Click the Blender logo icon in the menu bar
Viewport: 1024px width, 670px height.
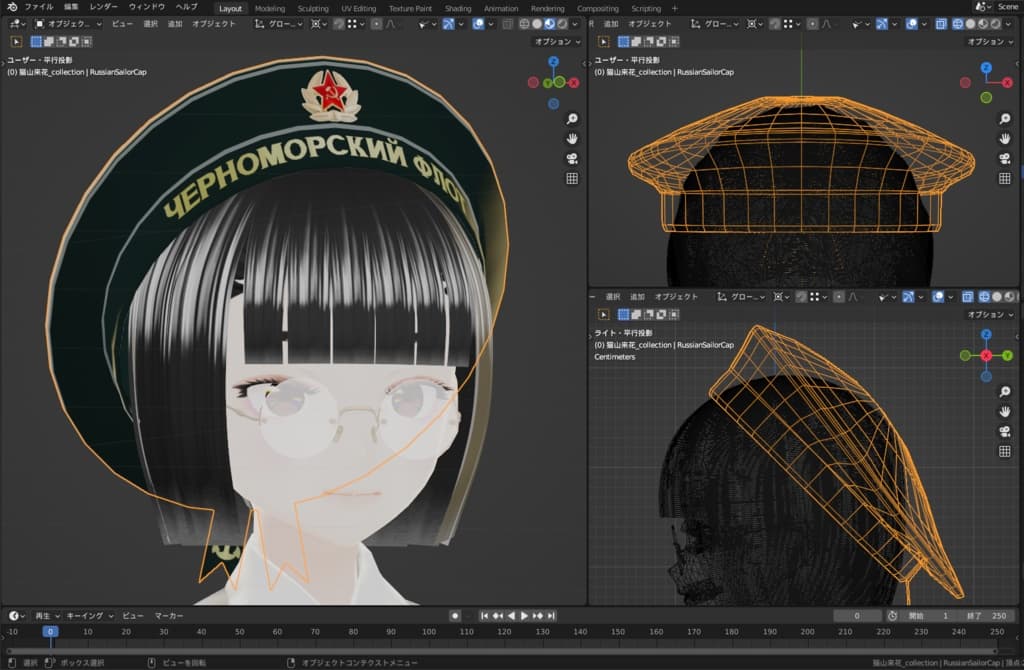point(11,7)
